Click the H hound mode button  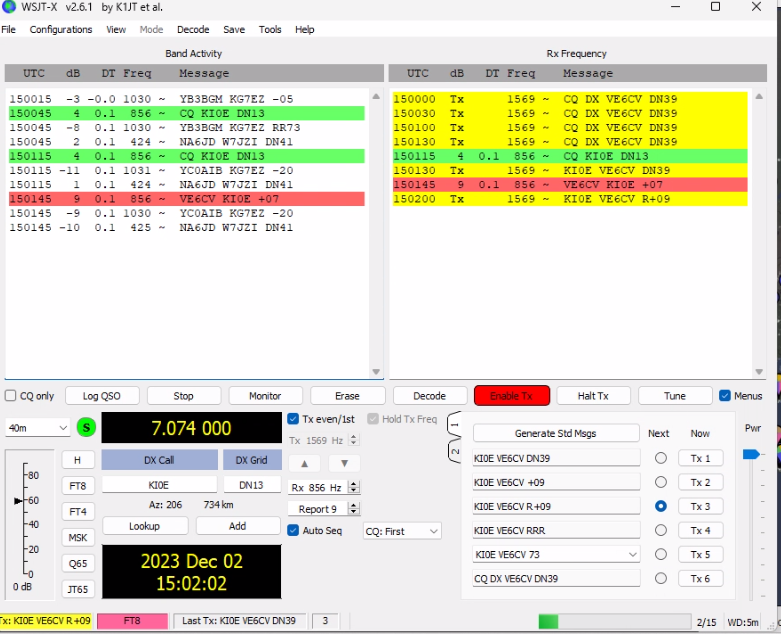[x=78, y=459]
